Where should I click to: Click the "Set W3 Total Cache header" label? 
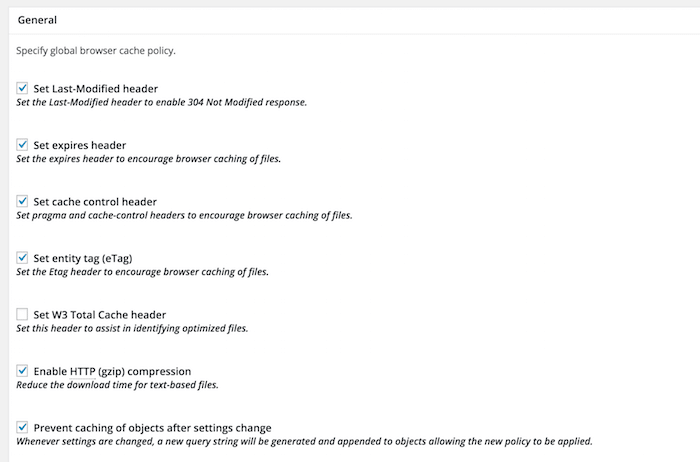pyautogui.click(x=100, y=315)
